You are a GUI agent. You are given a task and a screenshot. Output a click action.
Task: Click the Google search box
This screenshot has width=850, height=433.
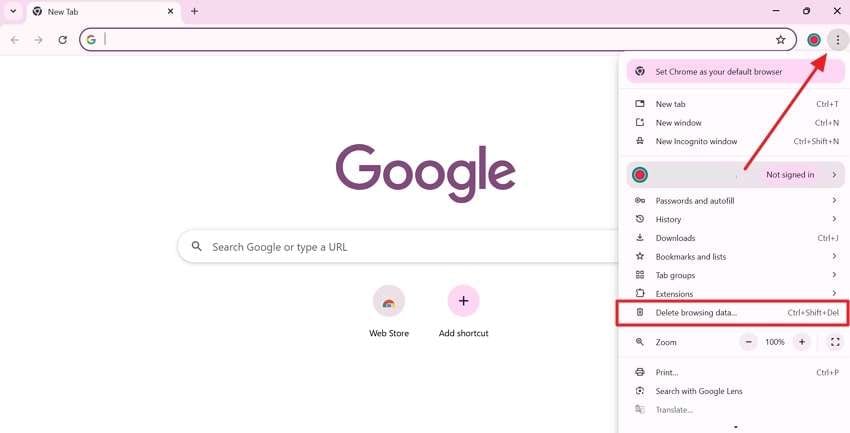[398, 247]
